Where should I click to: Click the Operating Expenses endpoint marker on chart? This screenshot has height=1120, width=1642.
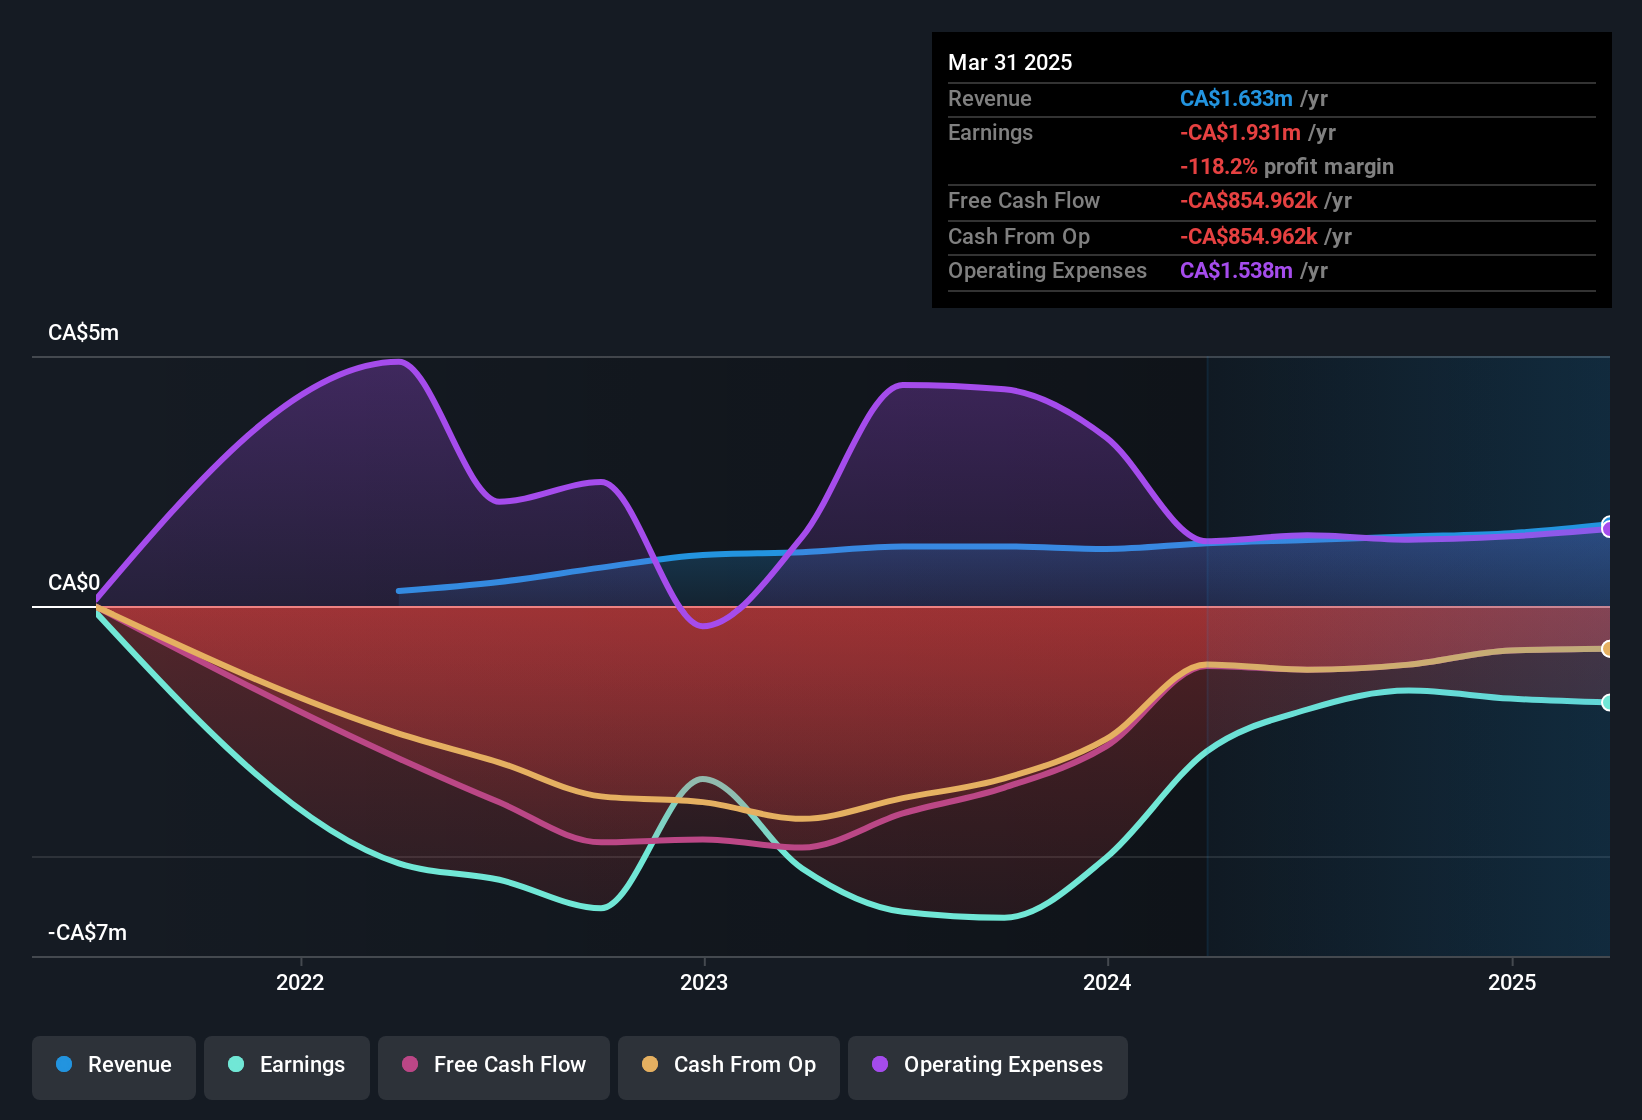click(x=1607, y=530)
